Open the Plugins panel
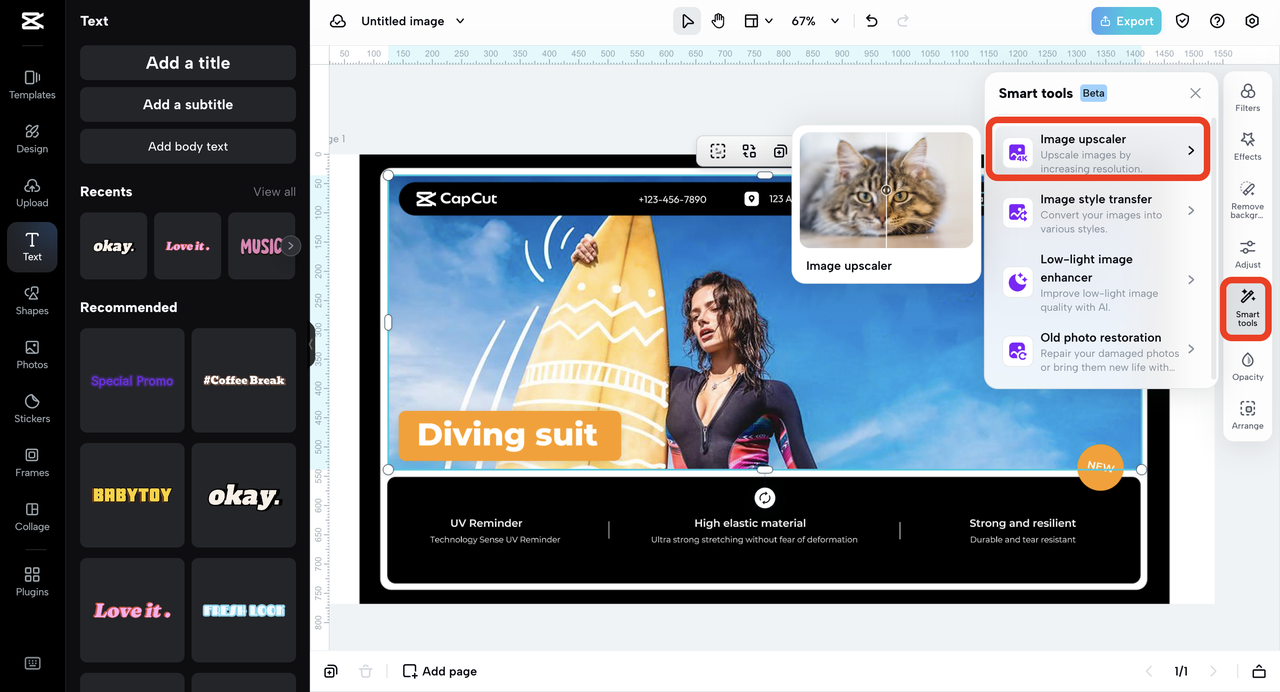This screenshot has height=692, width=1280. click(32, 581)
